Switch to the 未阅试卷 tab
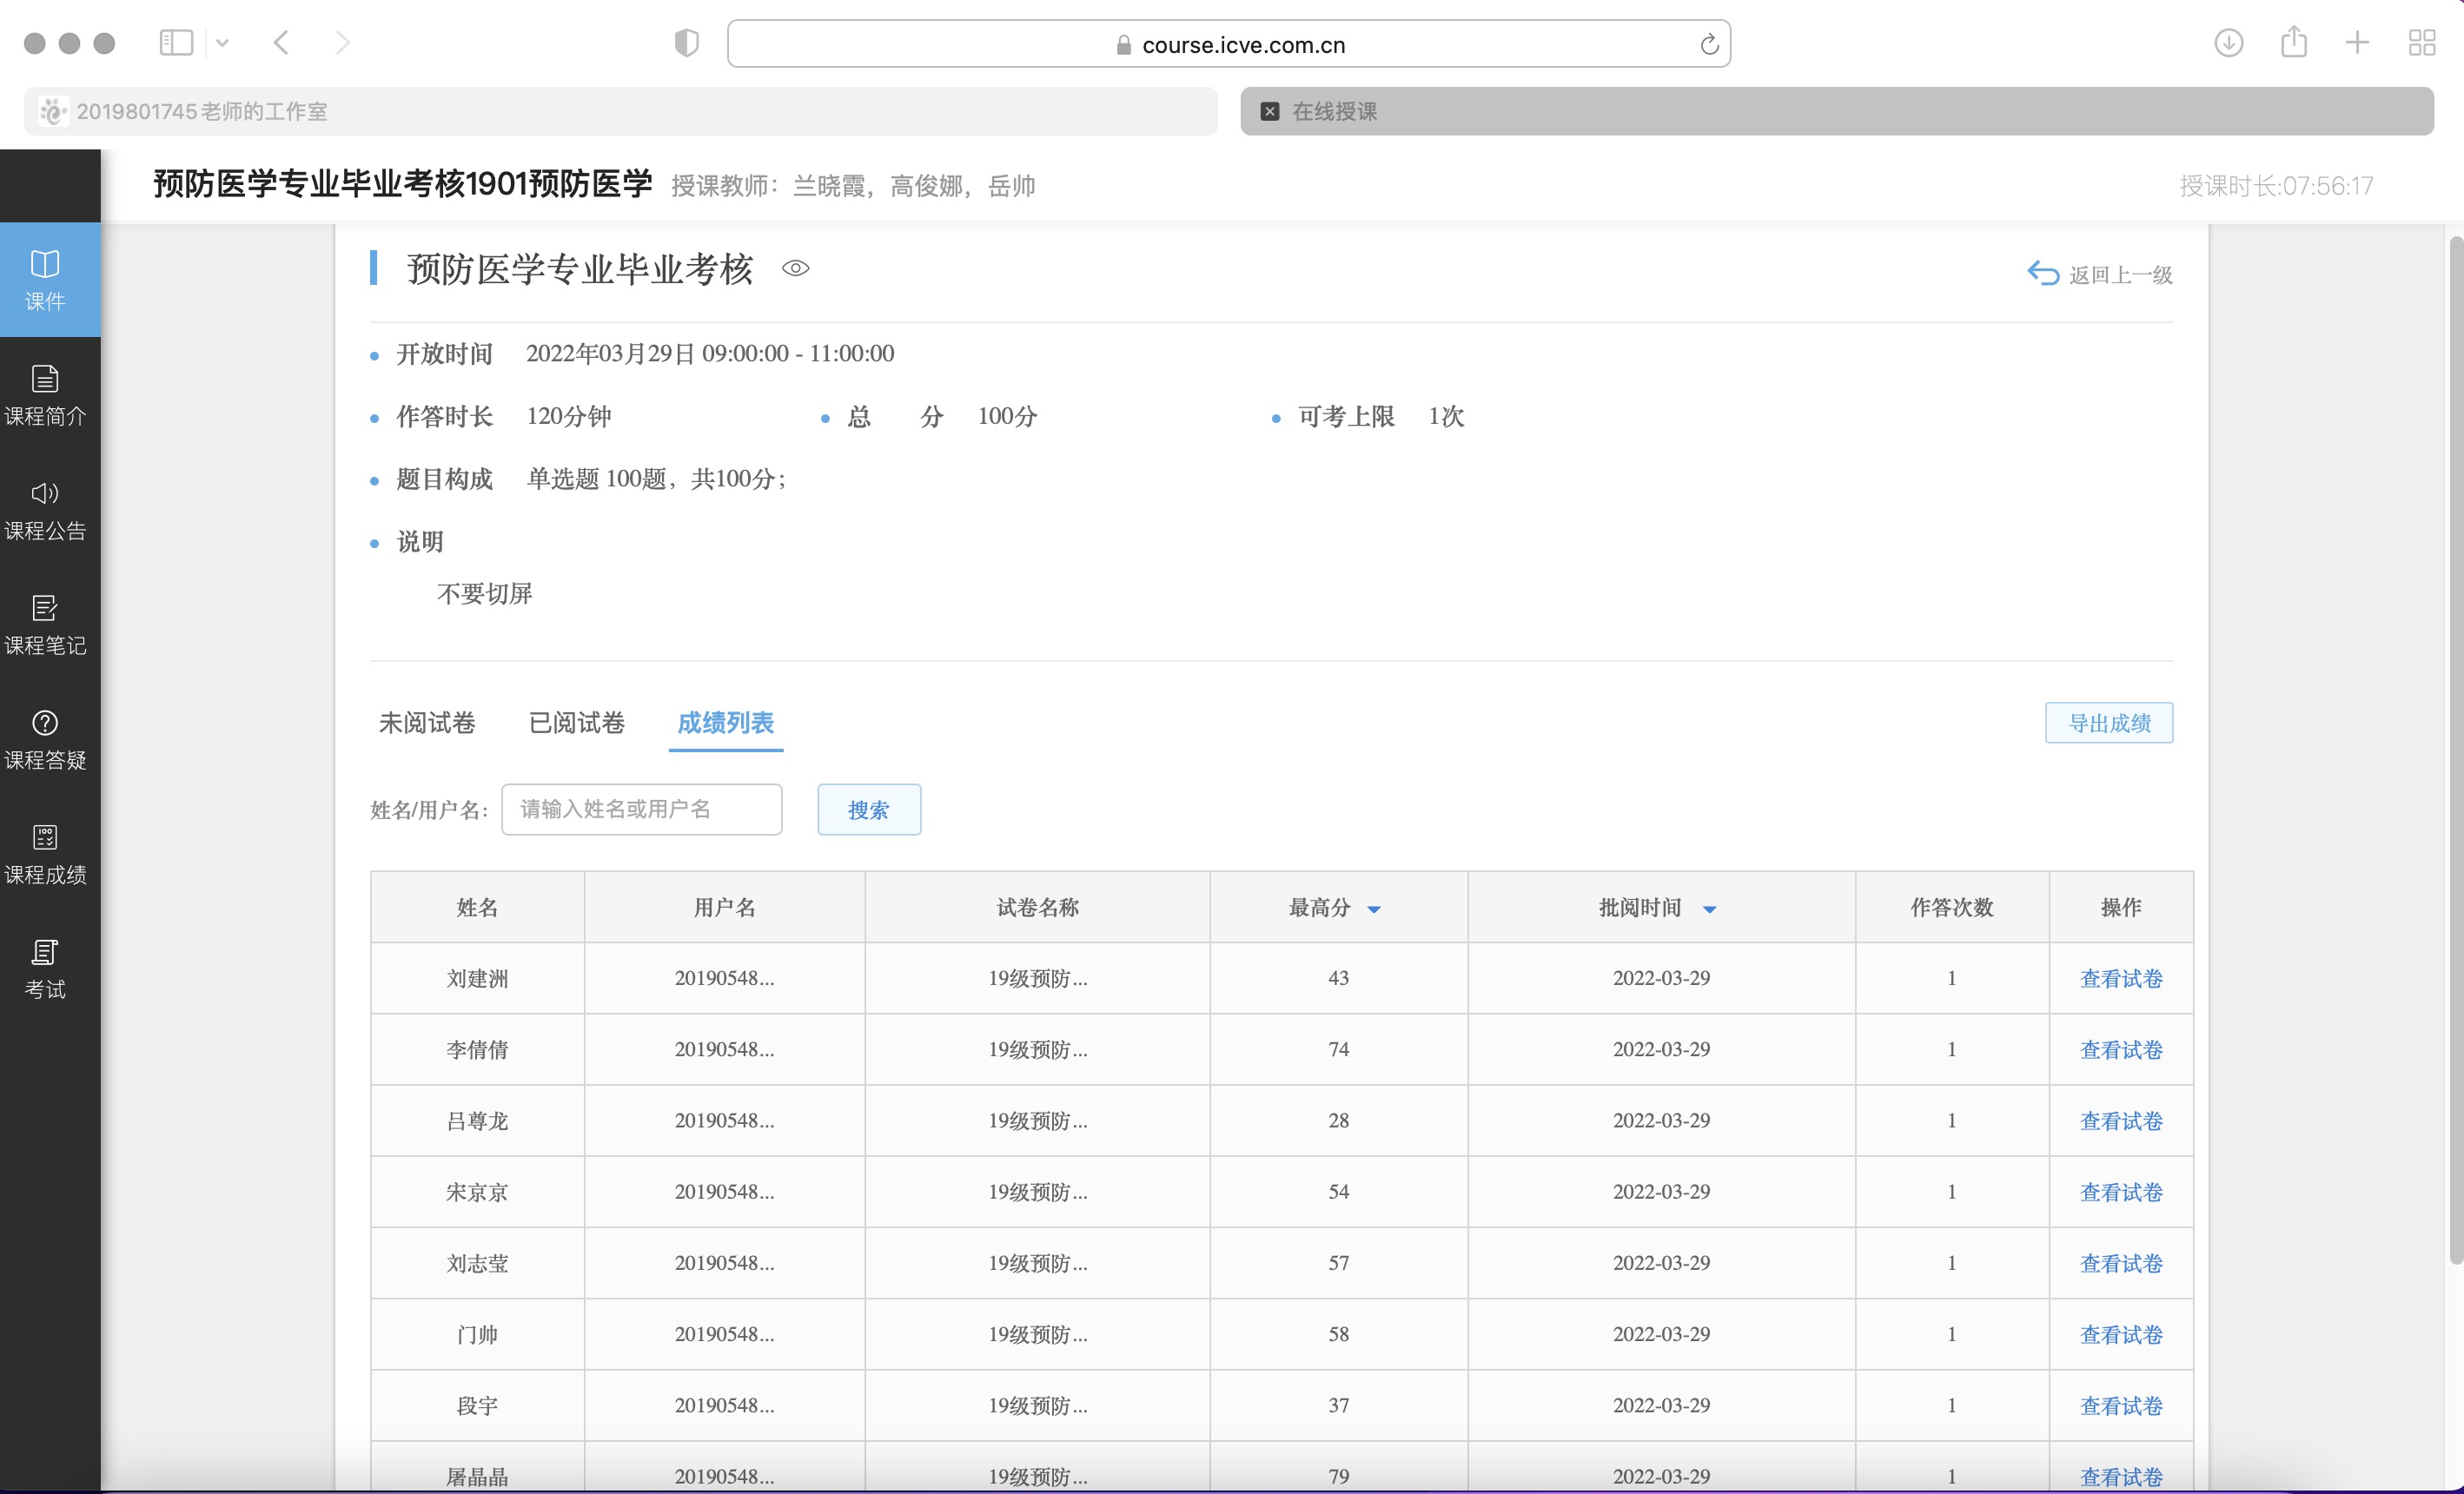This screenshot has width=2464, height=1494. pos(427,723)
